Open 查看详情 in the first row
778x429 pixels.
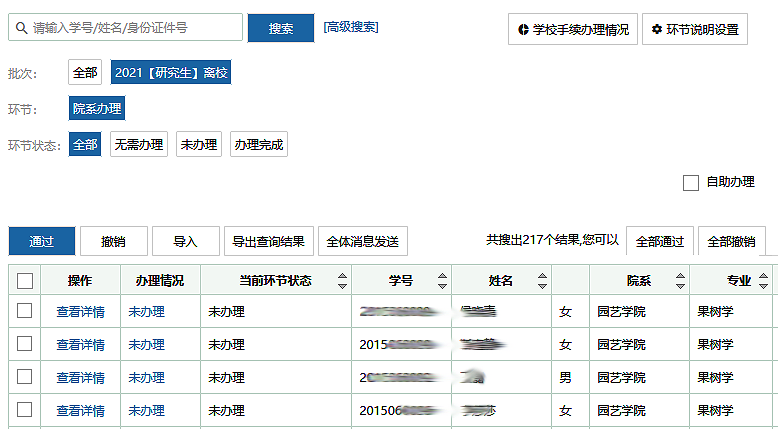point(80,311)
